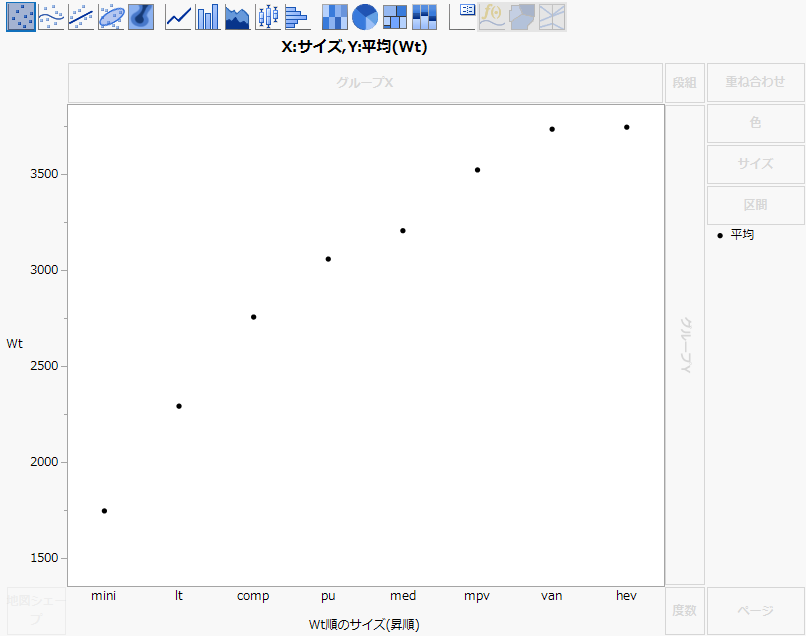Select the Mosaic plot icon
The width and height of the screenshot is (806, 636).
click(425, 17)
